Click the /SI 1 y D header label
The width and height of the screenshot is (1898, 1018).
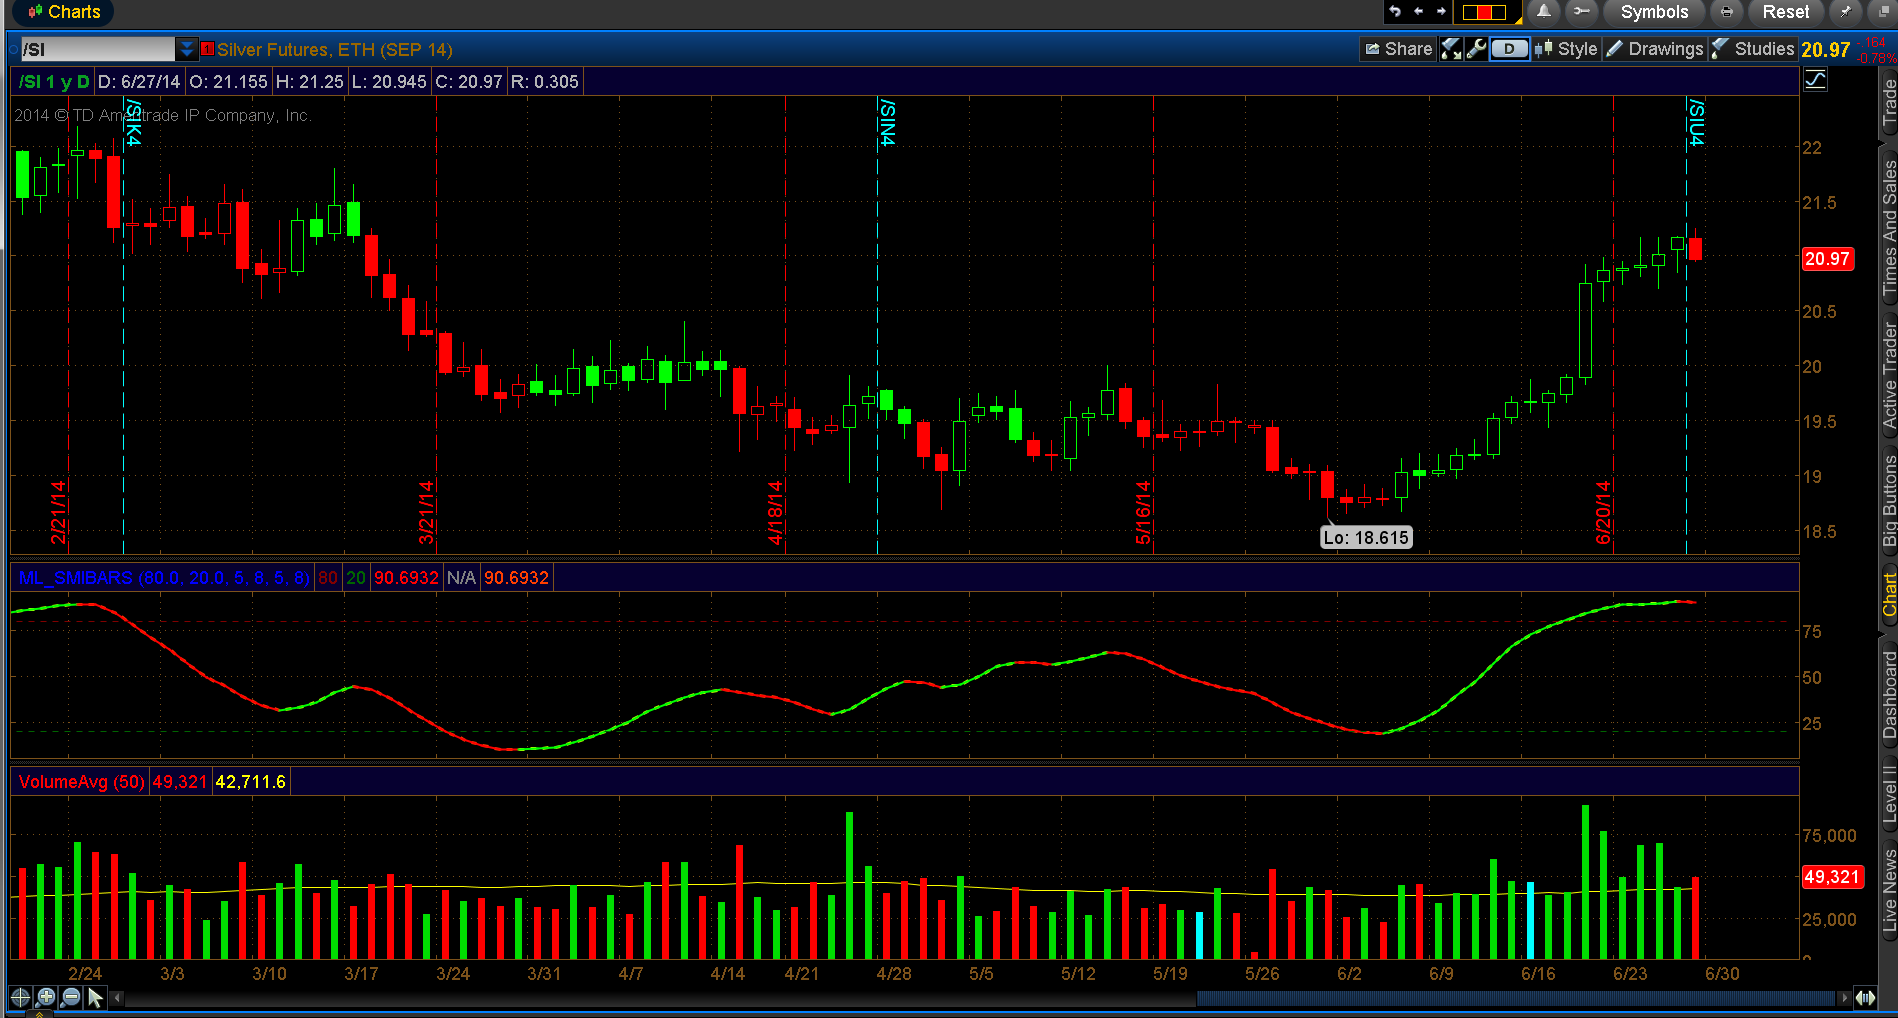click(54, 82)
